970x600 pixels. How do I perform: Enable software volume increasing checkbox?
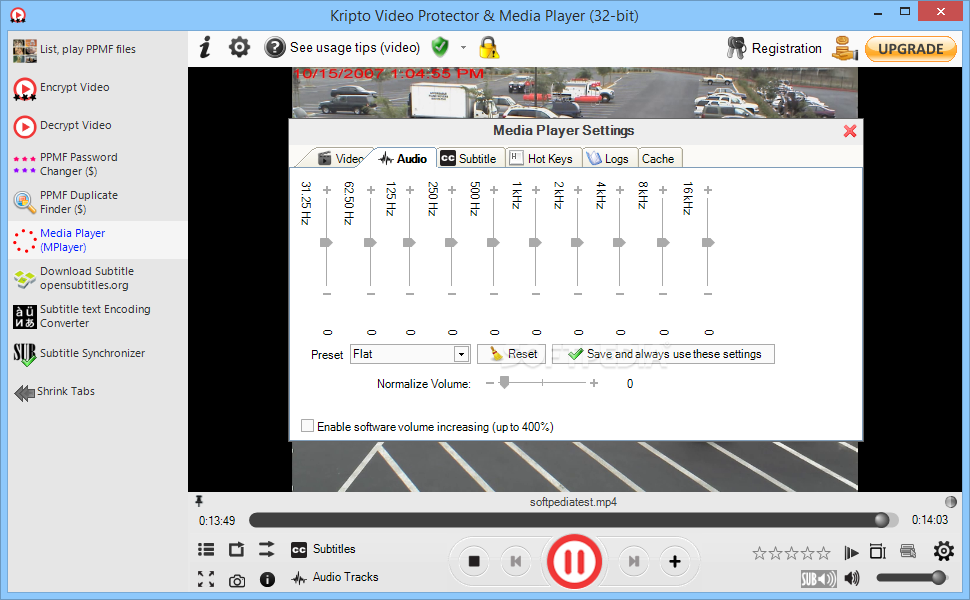307,426
